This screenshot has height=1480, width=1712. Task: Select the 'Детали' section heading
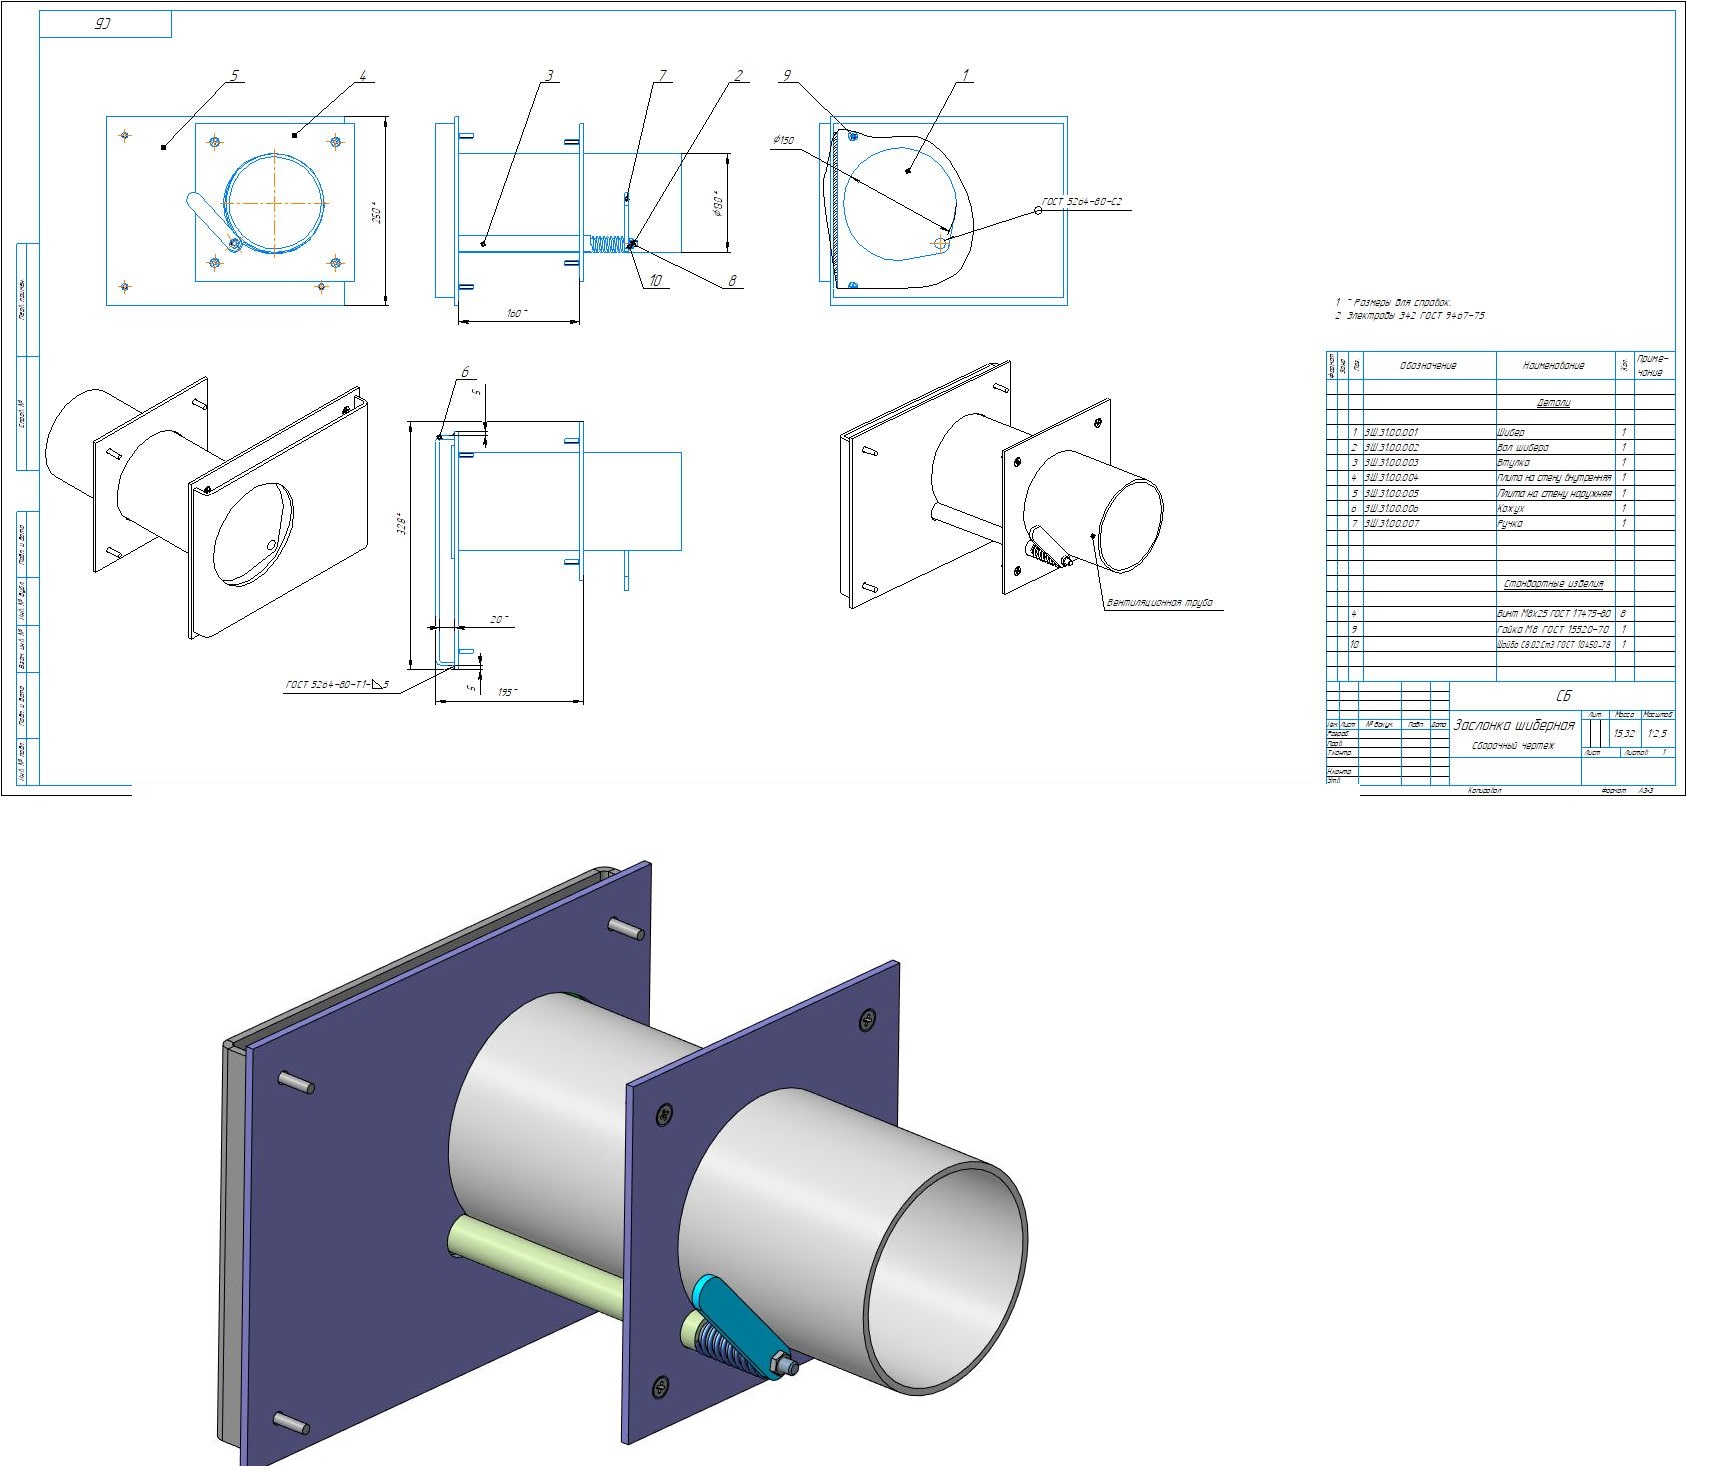tap(1554, 403)
